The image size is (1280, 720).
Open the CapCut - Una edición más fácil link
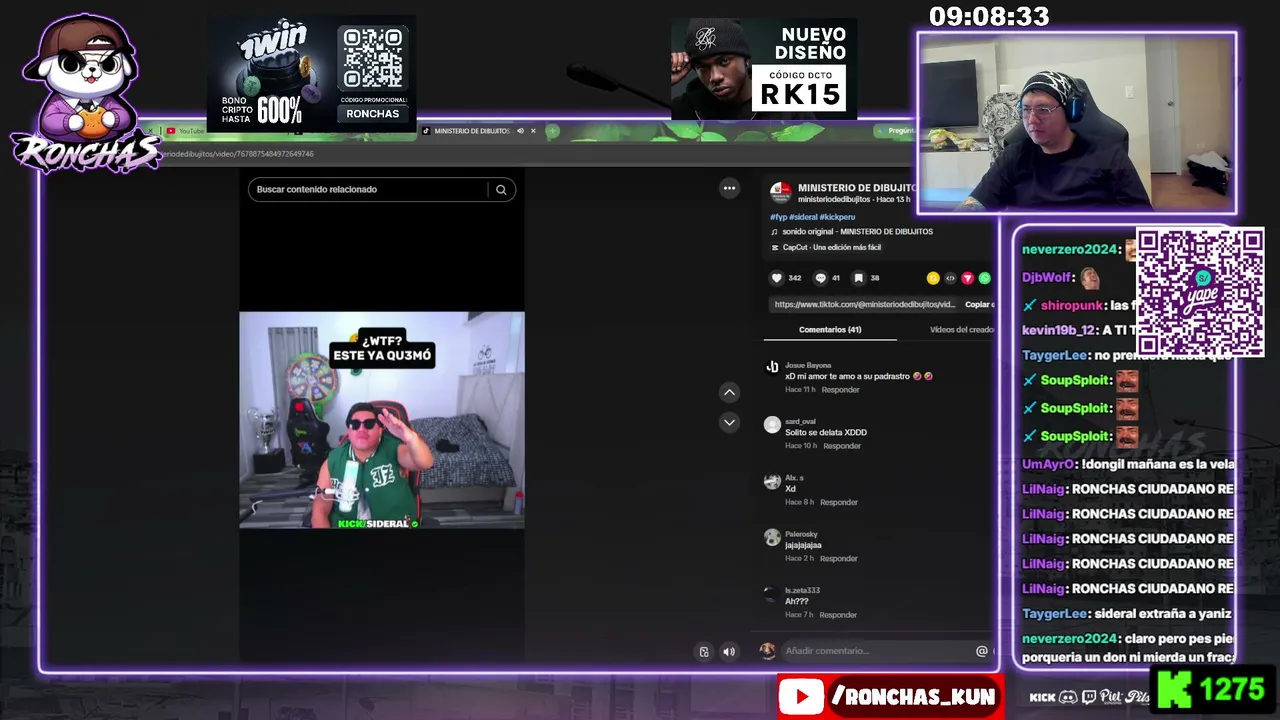(832, 247)
